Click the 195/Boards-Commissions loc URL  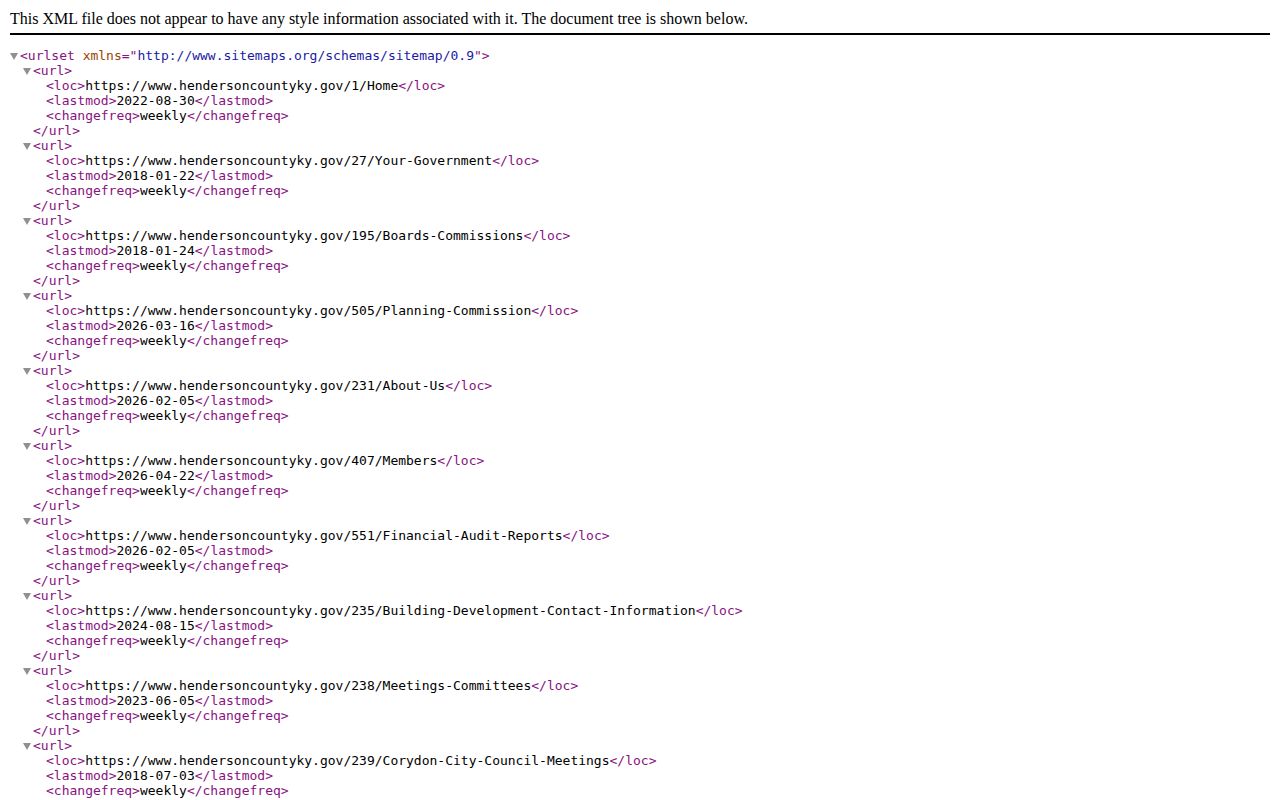[305, 236]
